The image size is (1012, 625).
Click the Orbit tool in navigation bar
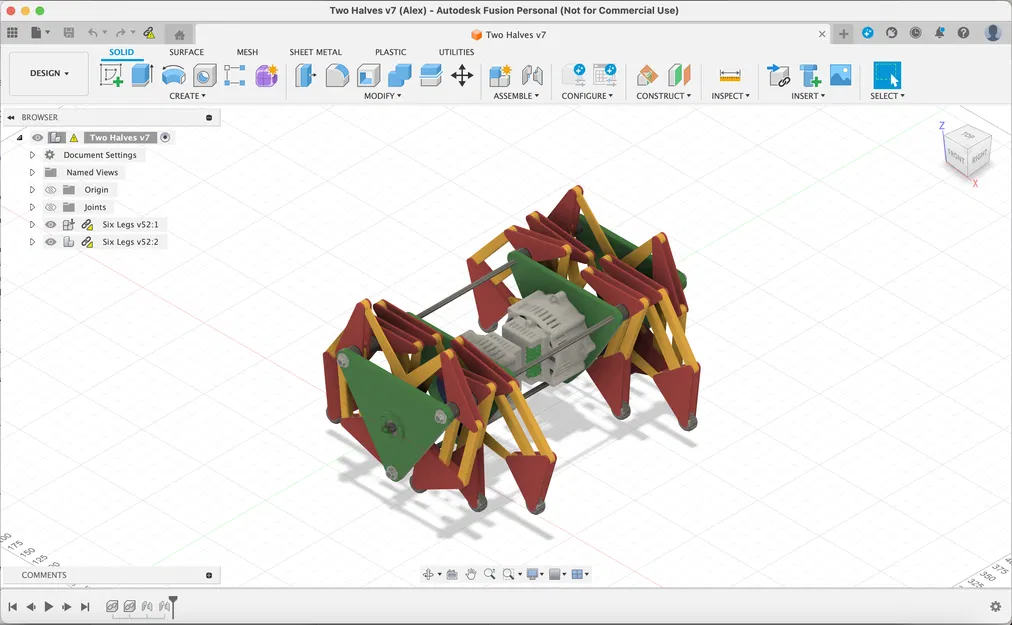pyautogui.click(x=430, y=574)
